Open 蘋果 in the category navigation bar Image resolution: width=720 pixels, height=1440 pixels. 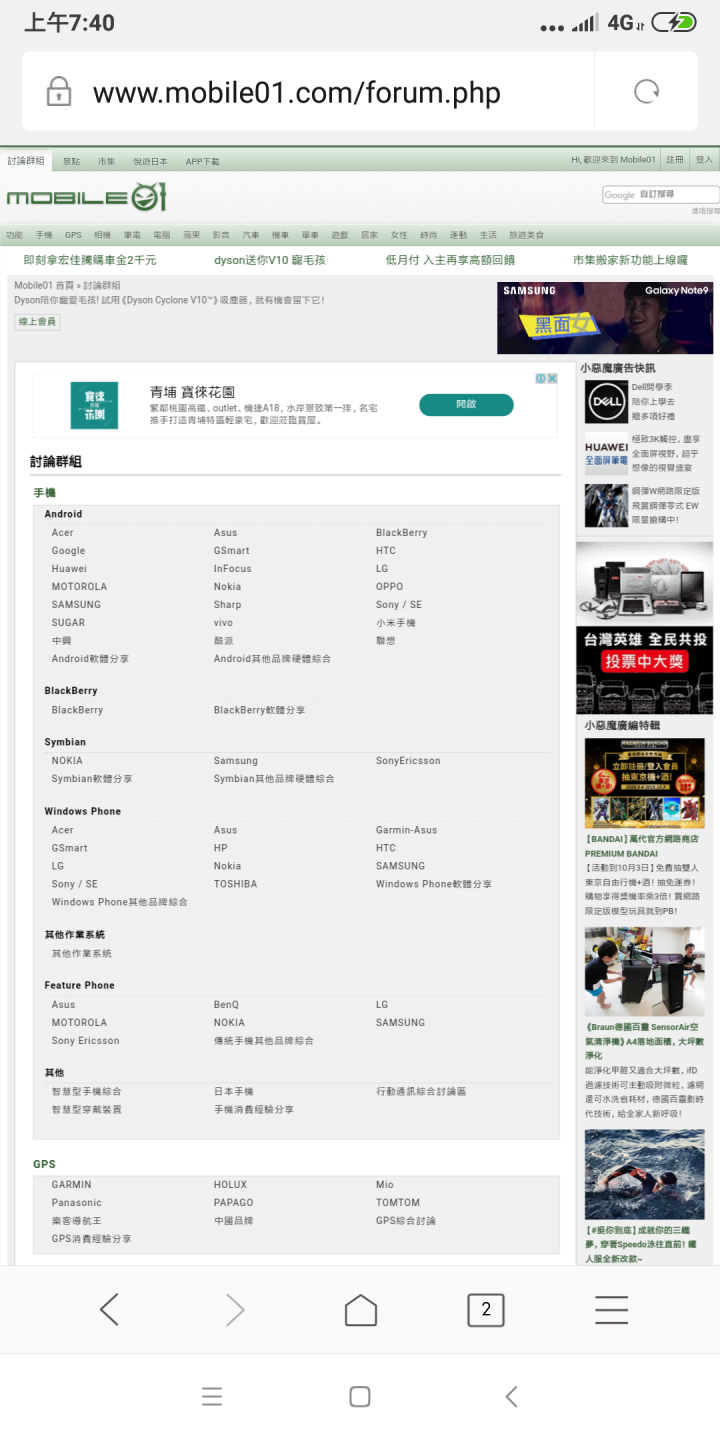pos(191,235)
